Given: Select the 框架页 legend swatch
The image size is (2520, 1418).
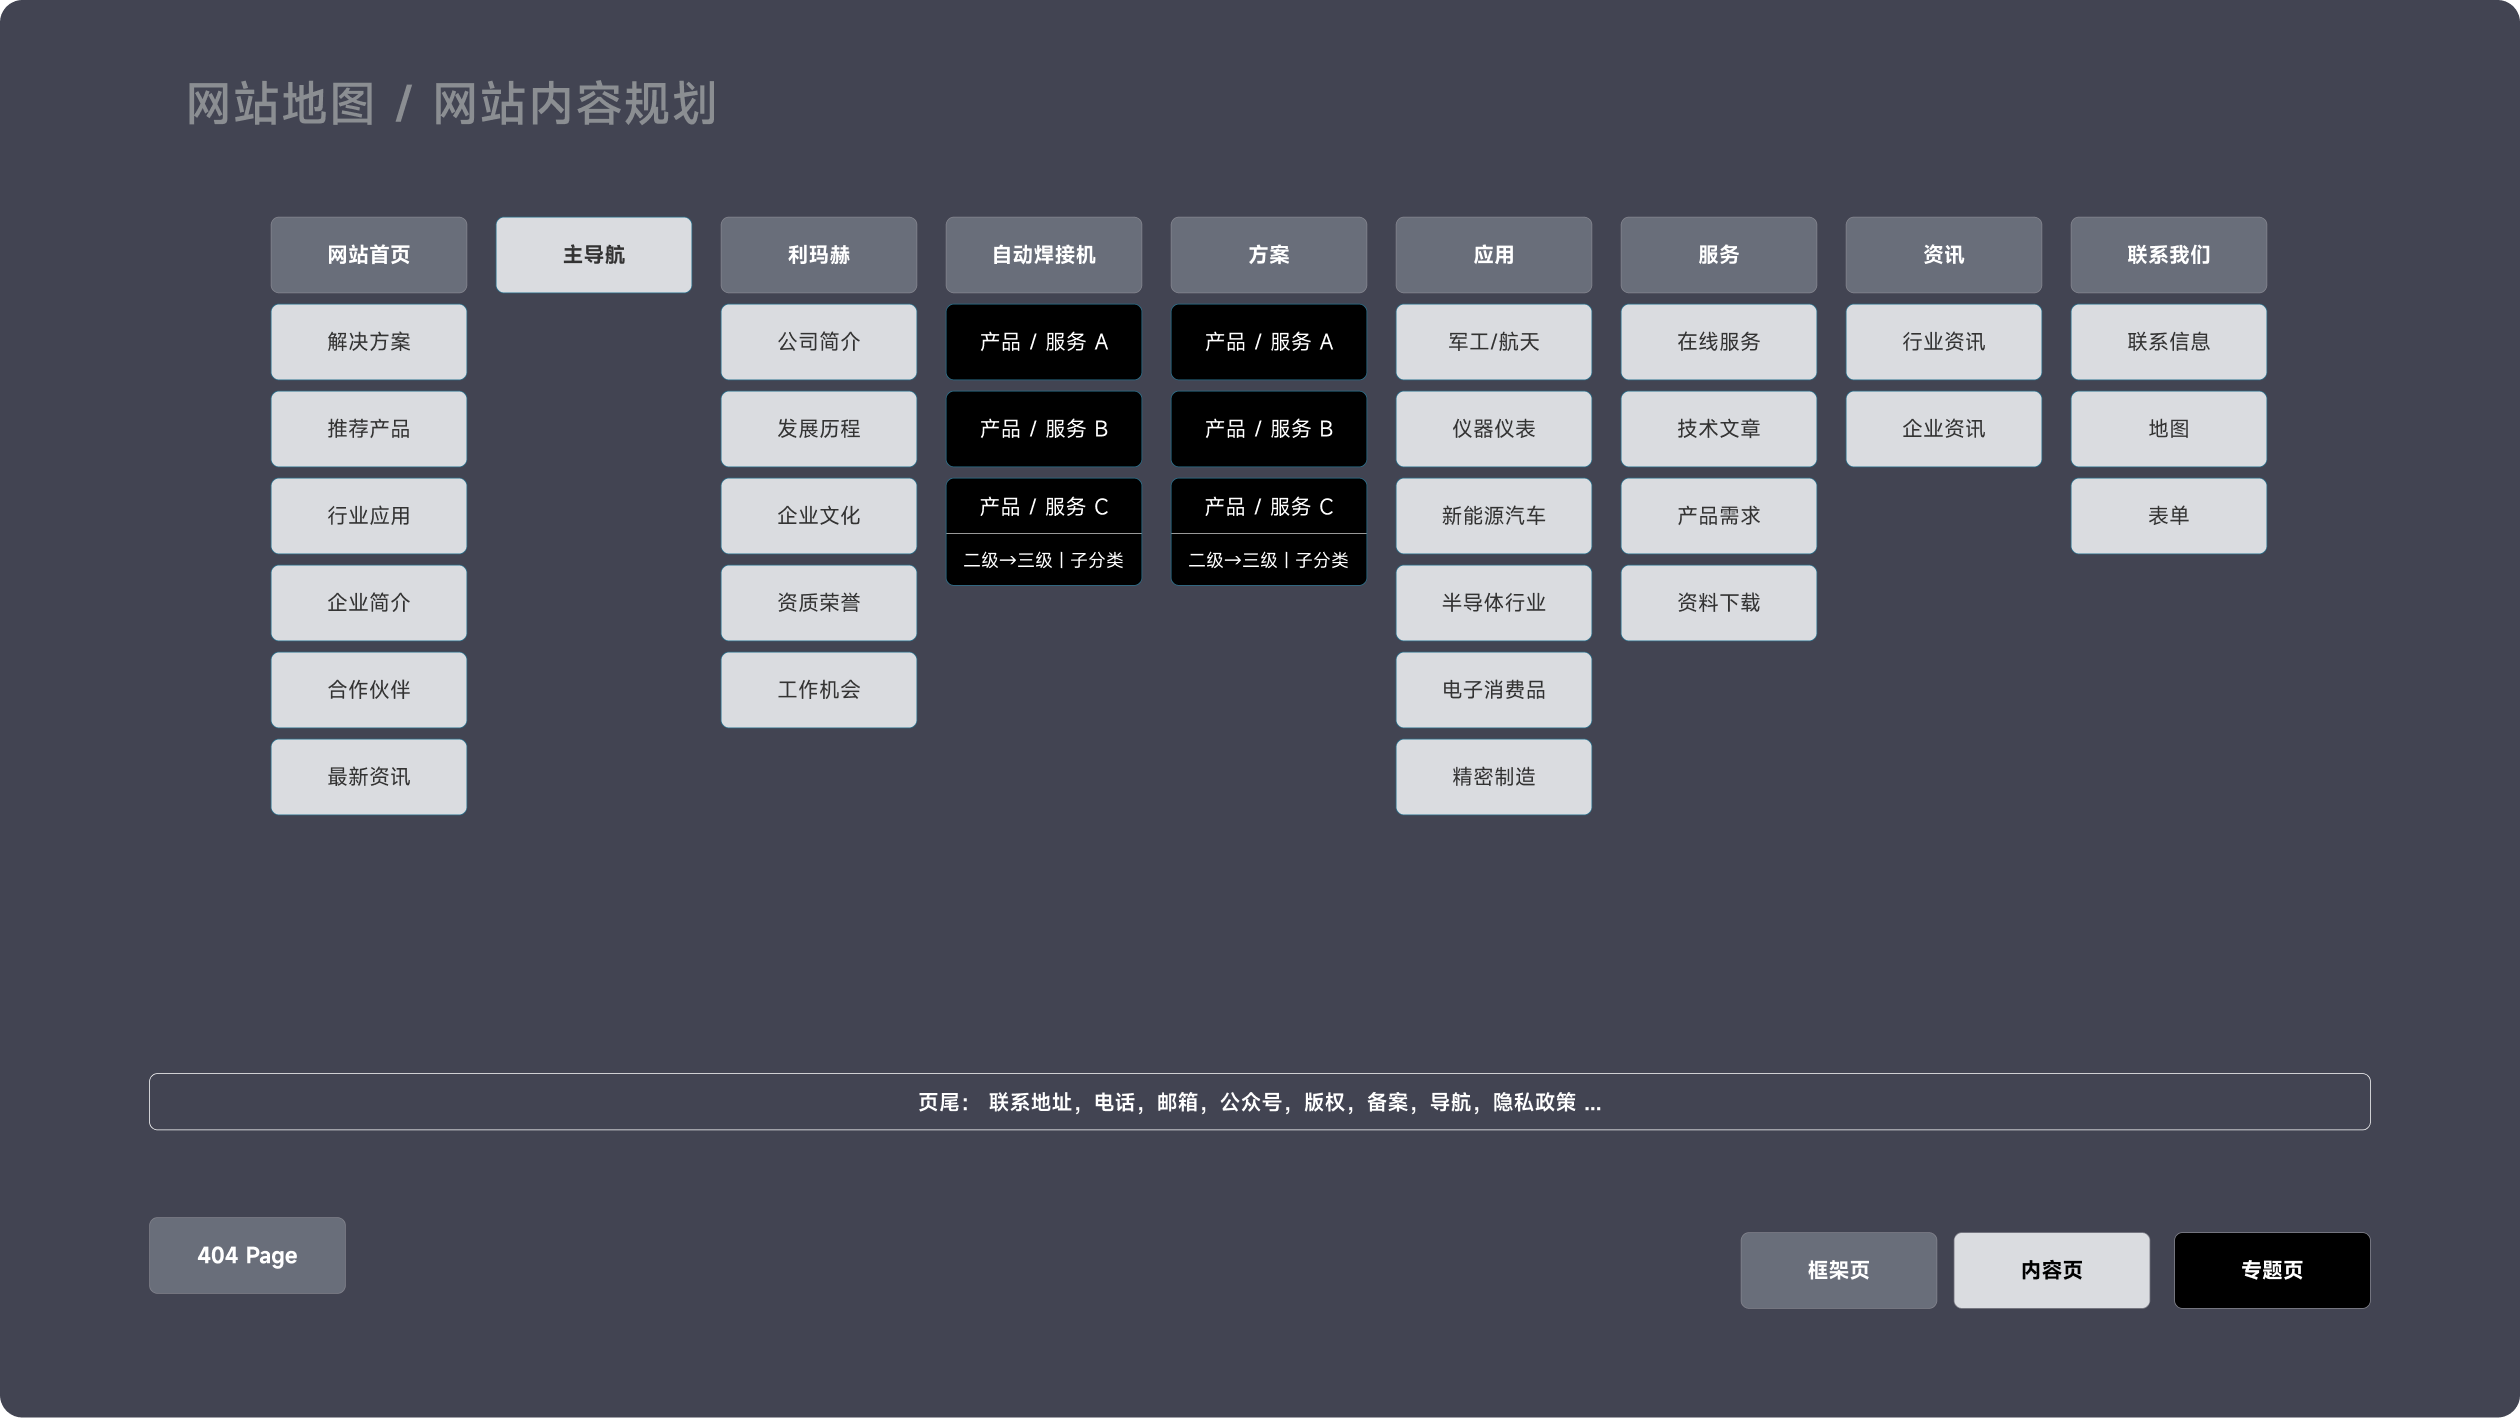Looking at the screenshot, I should [1838, 1270].
